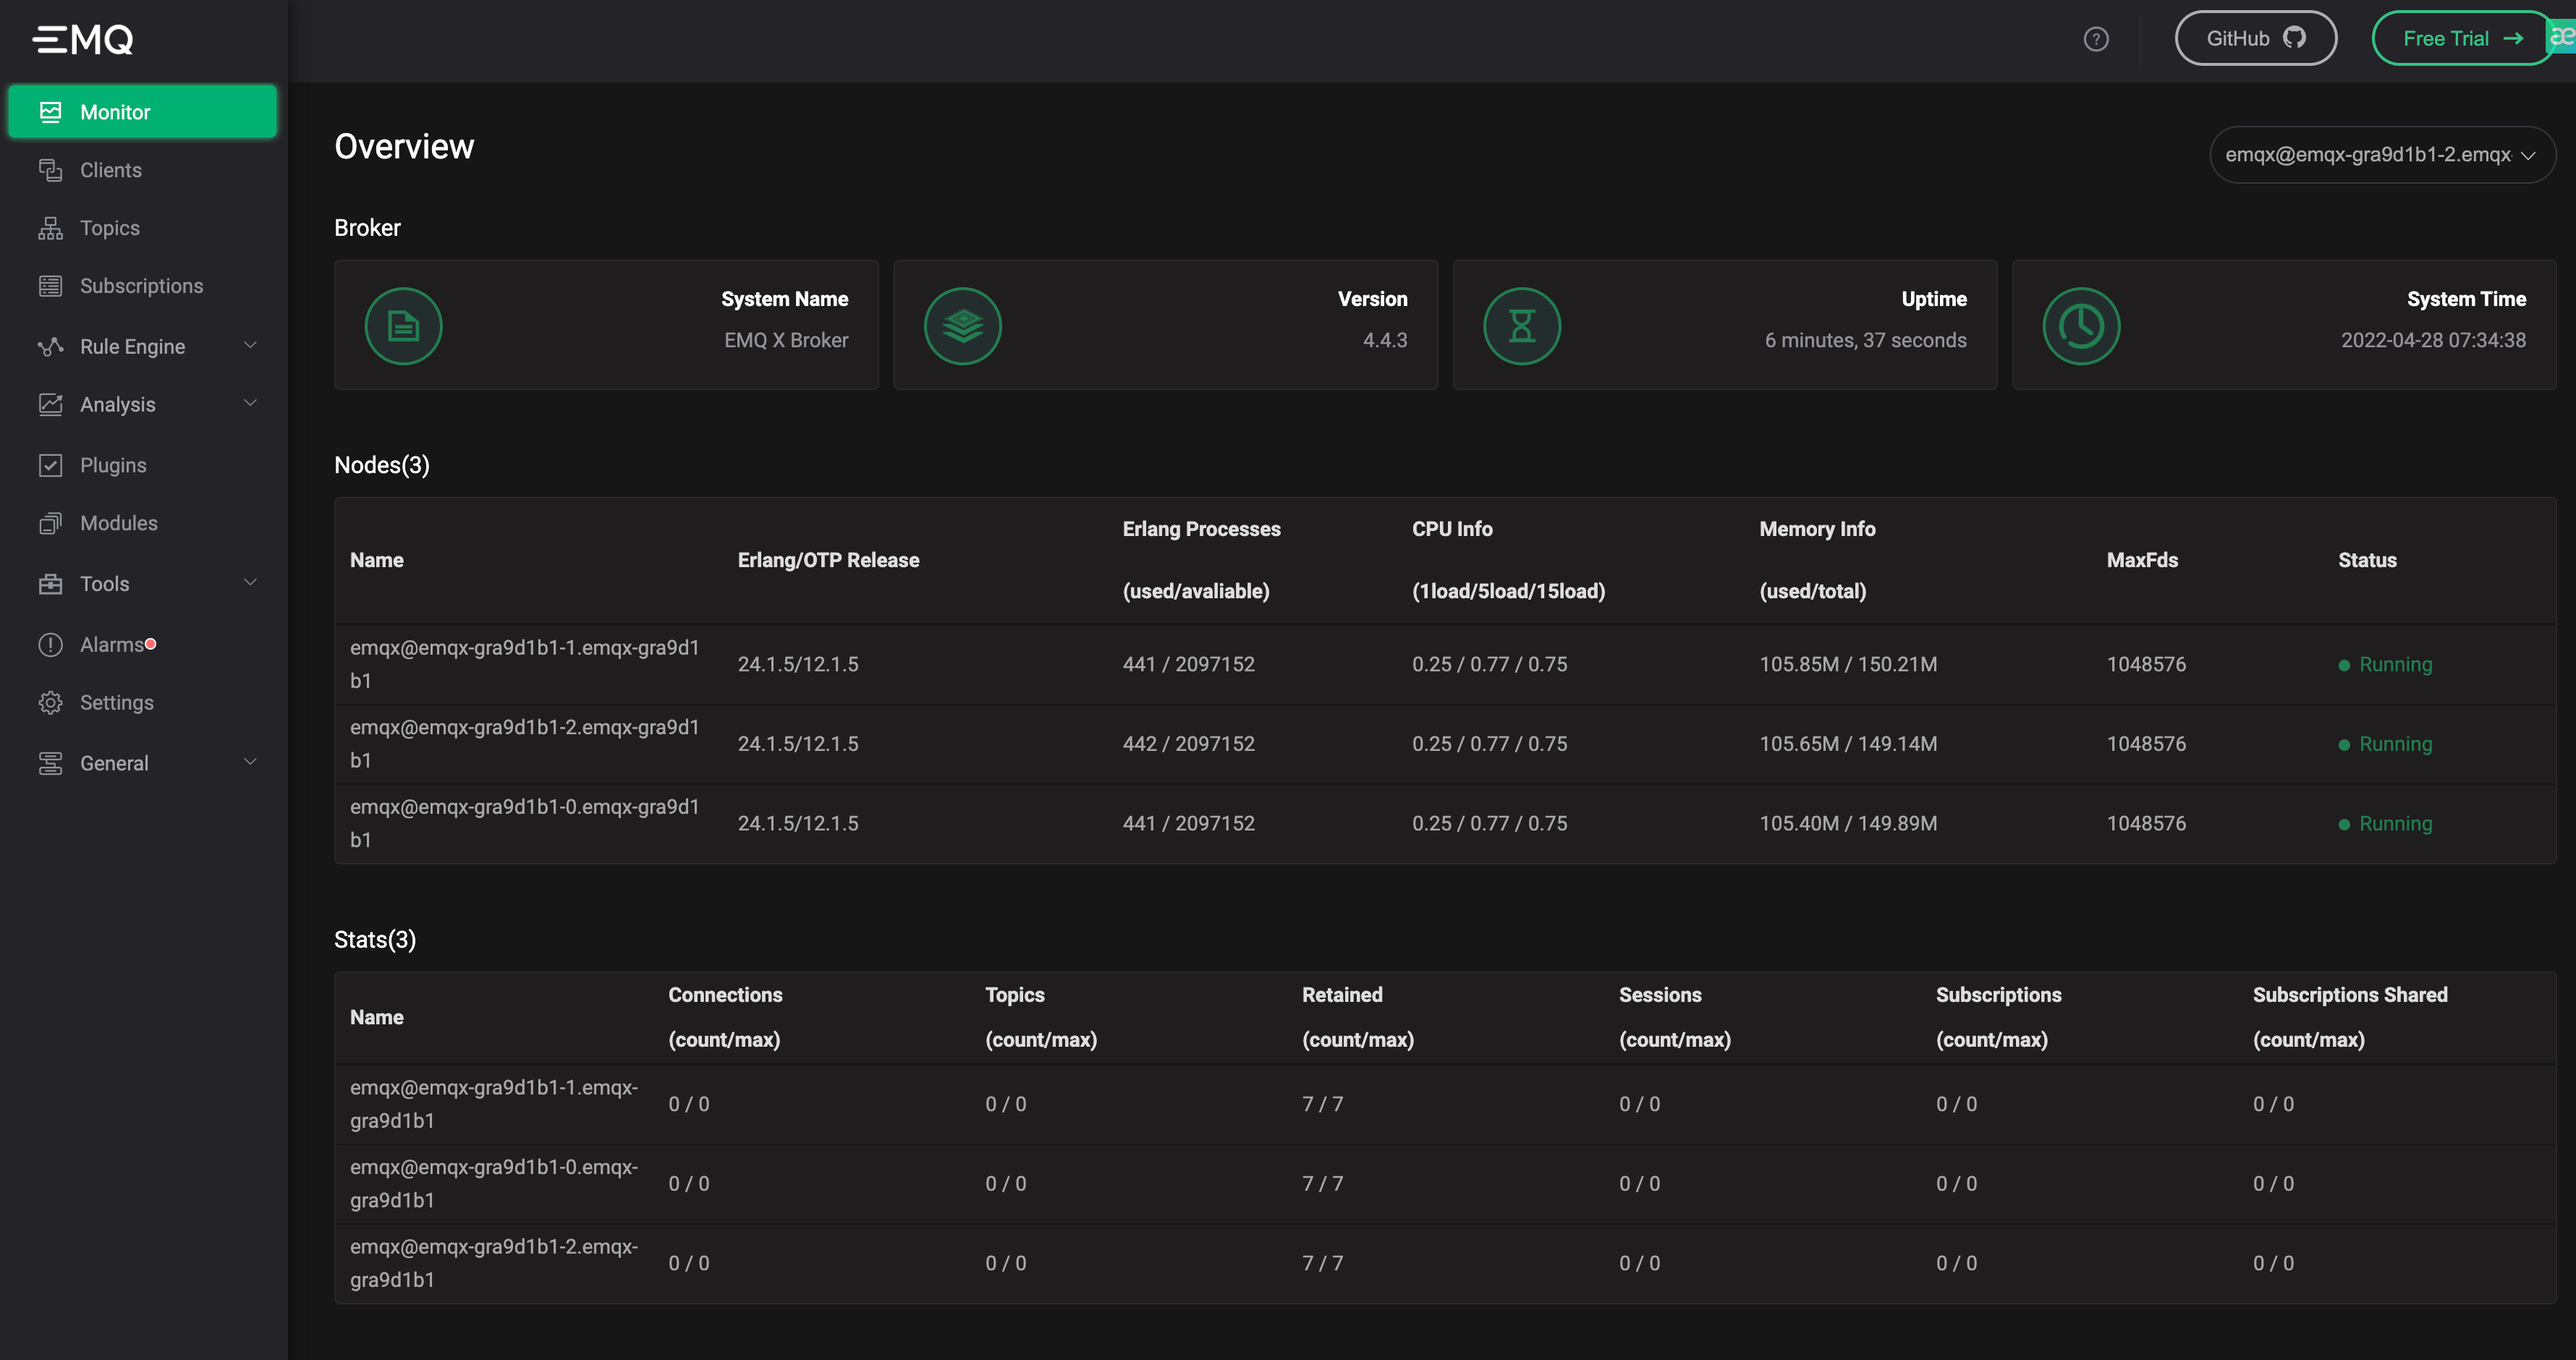Click the Topics hierarchy icon
Viewport: 2576px width, 1360px height.
(51, 228)
